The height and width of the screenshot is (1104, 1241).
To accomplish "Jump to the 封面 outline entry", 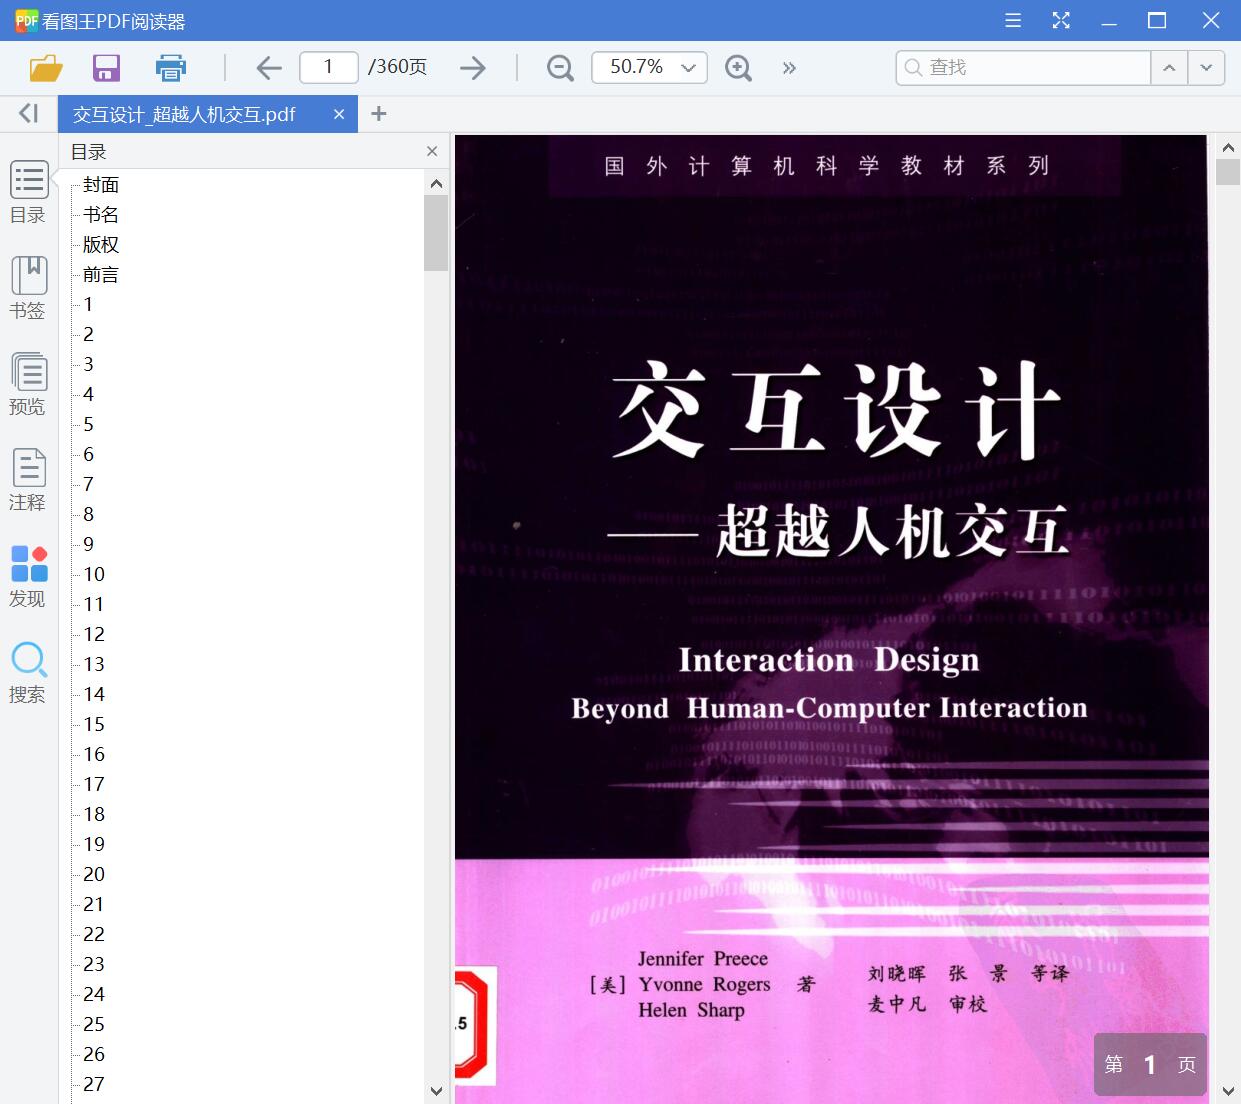I will click(x=101, y=185).
